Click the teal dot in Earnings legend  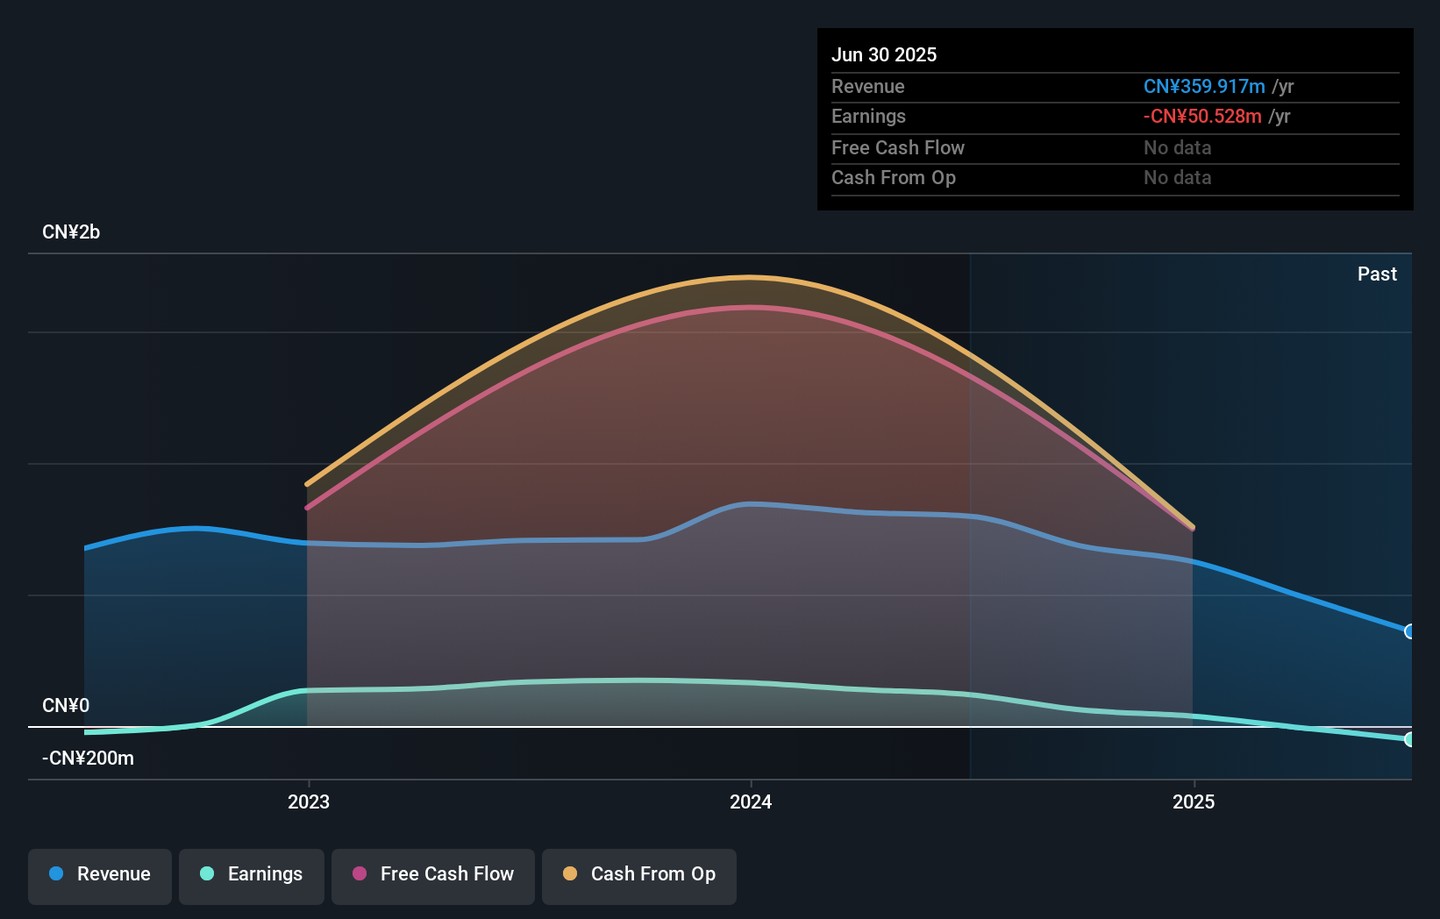[x=207, y=874]
